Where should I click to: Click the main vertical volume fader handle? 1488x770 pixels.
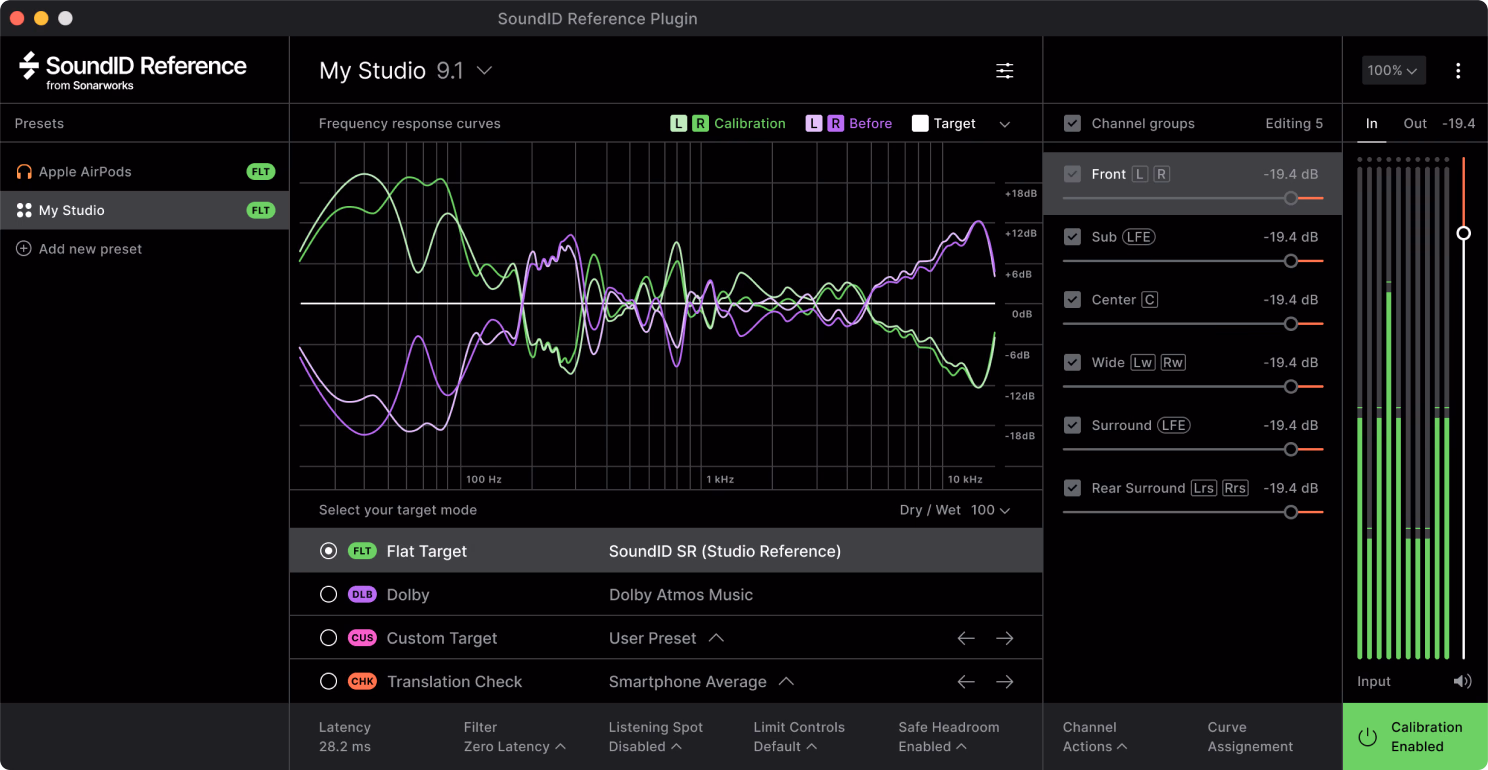point(1464,233)
